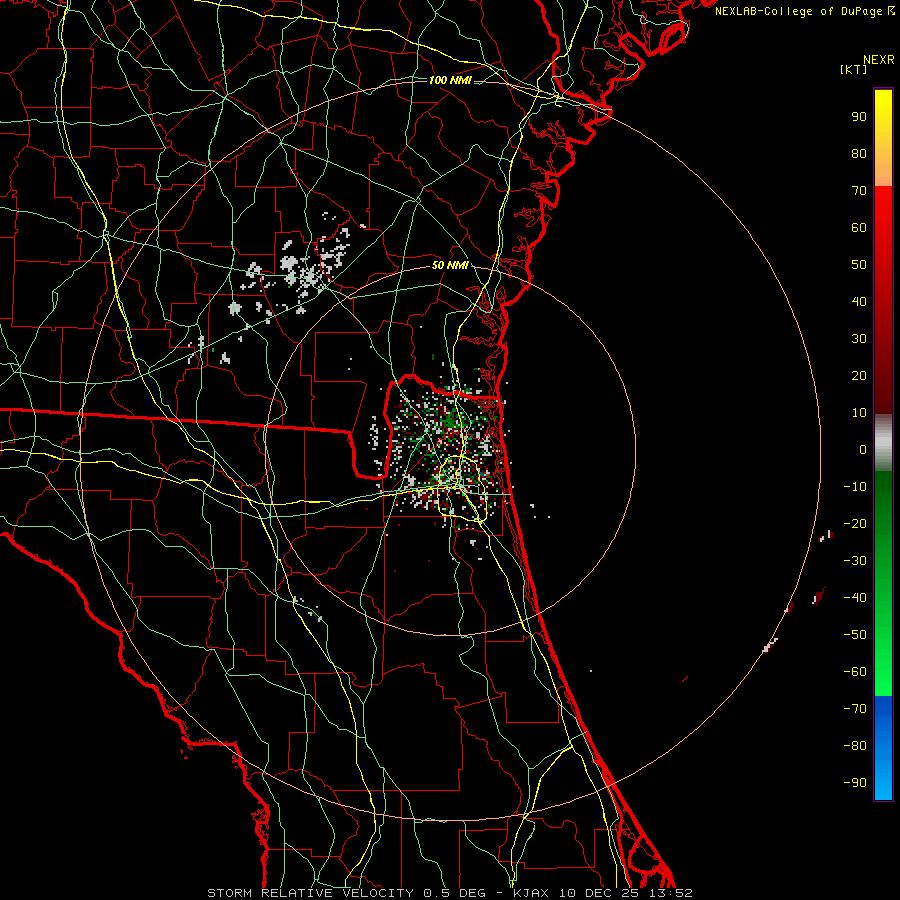Screen dimensions: 900x900
Task: Click the [KT] units label
Action: click(x=854, y=69)
